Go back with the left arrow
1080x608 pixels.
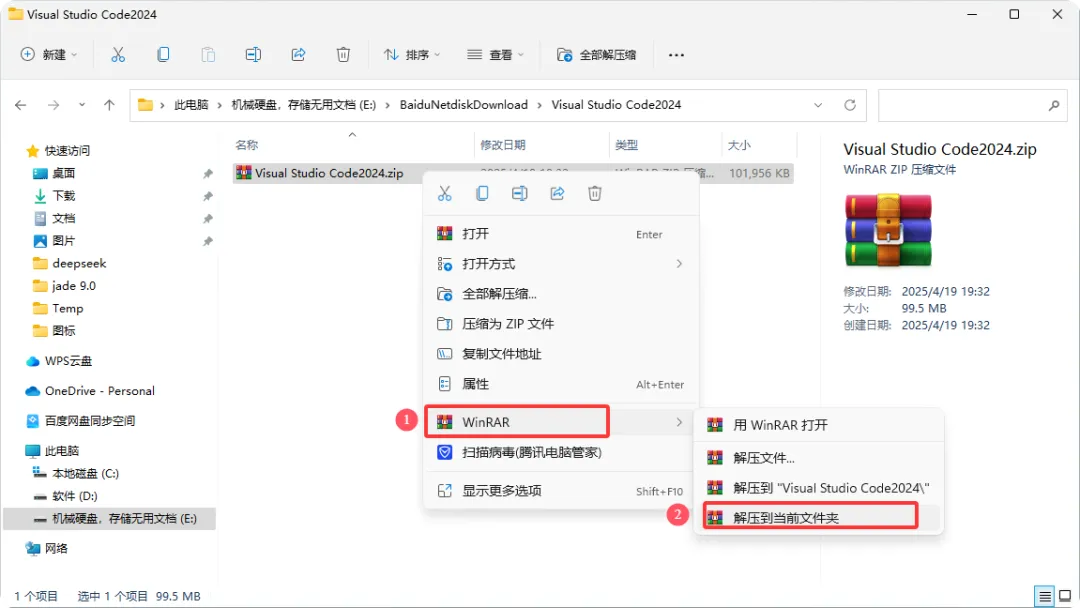pyautogui.click(x=21, y=105)
